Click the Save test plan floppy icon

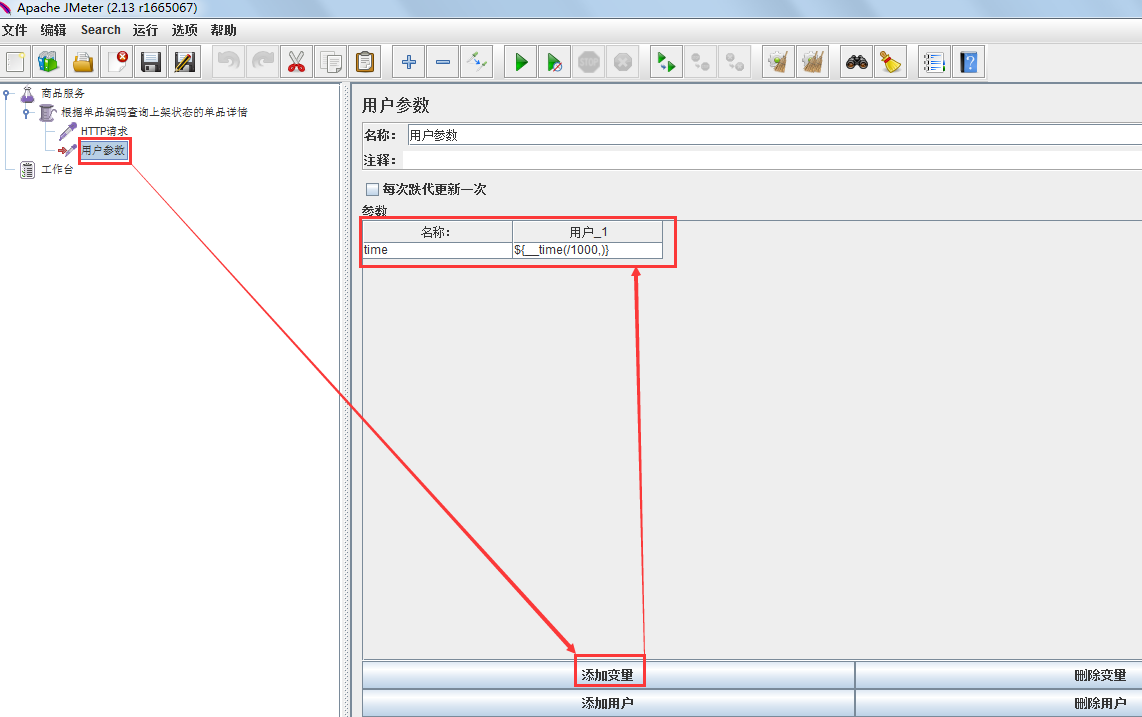[151, 63]
